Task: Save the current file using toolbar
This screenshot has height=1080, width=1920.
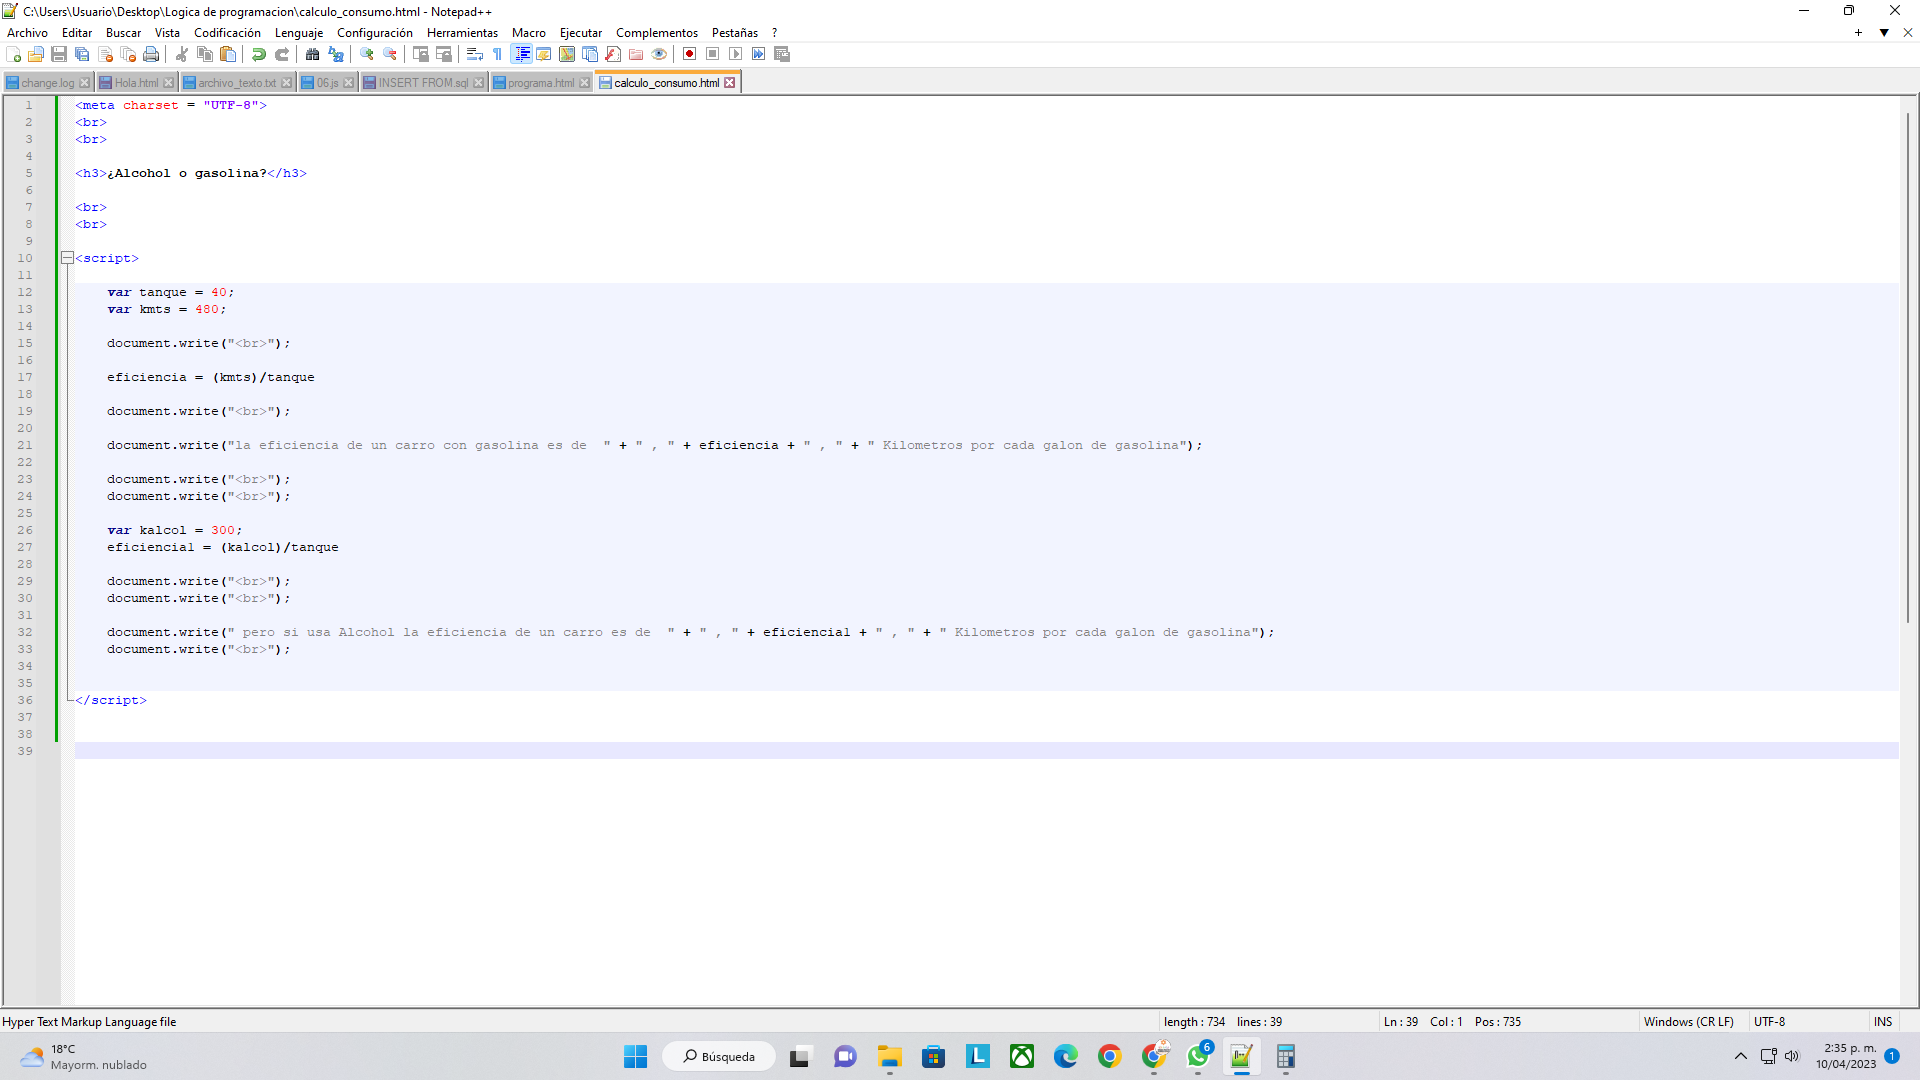Action: [x=59, y=54]
